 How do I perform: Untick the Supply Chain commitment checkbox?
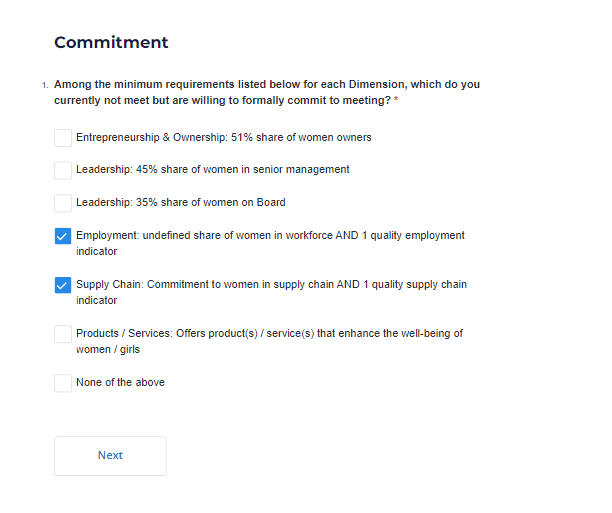63,285
